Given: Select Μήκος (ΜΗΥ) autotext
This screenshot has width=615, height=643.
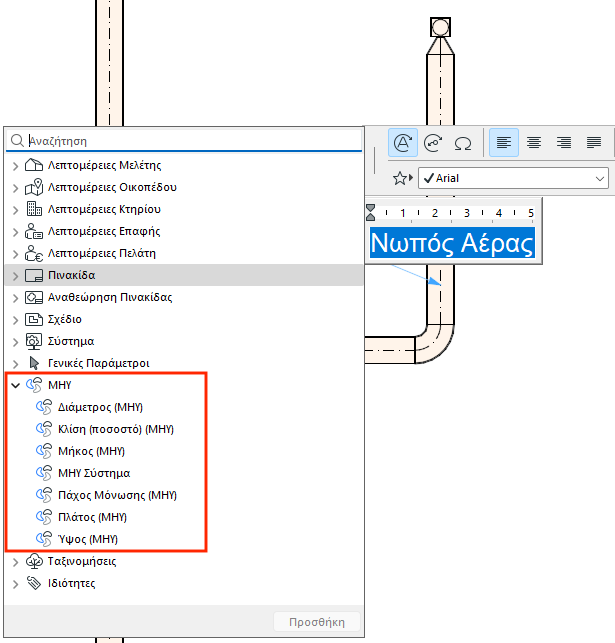Looking at the screenshot, I should (x=184, y=451).
